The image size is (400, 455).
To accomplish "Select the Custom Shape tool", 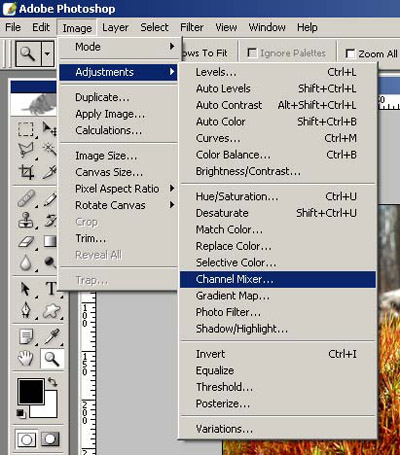I will click(51, 311).
